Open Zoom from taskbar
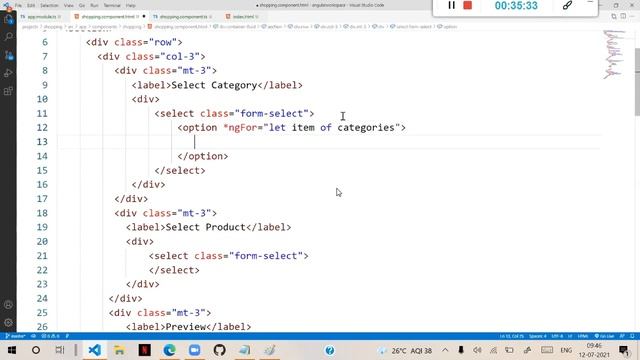640x360 pixels. [195, 350]
